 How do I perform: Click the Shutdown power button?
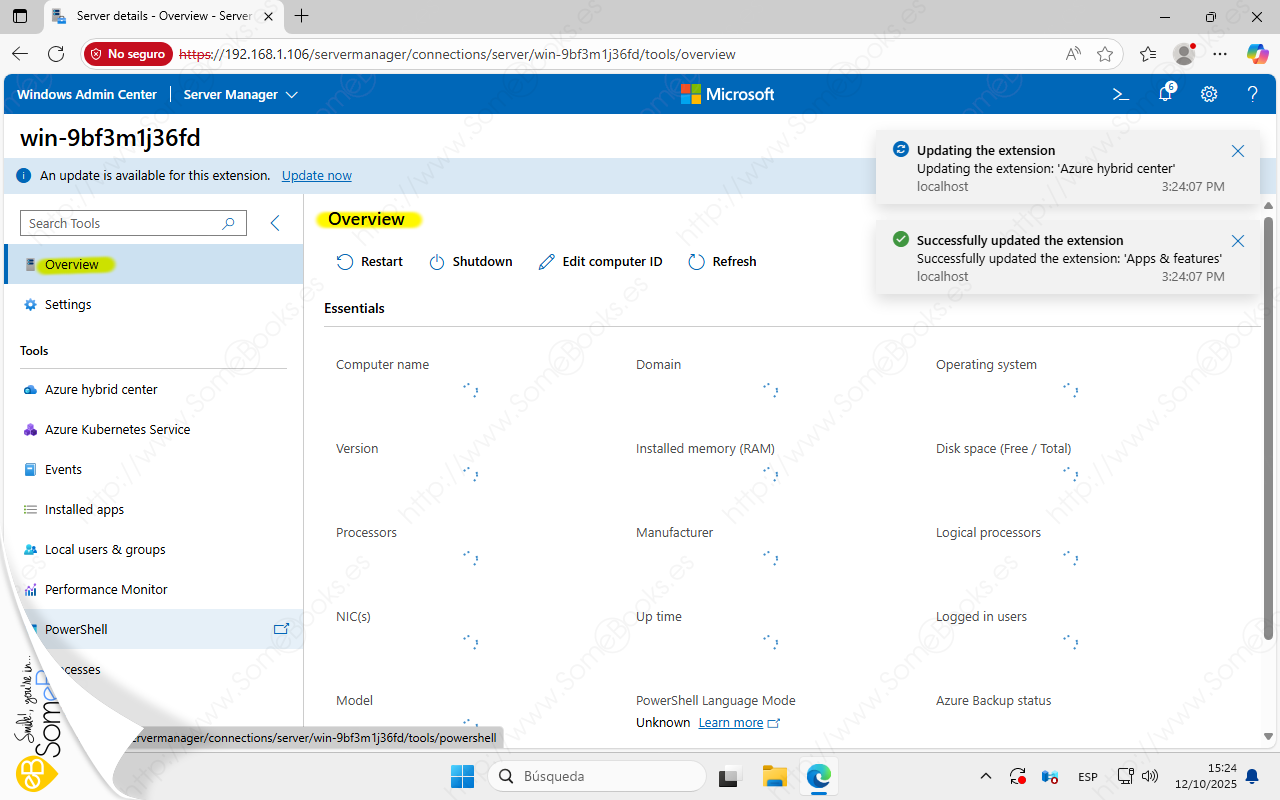click(x=471, y=262)
